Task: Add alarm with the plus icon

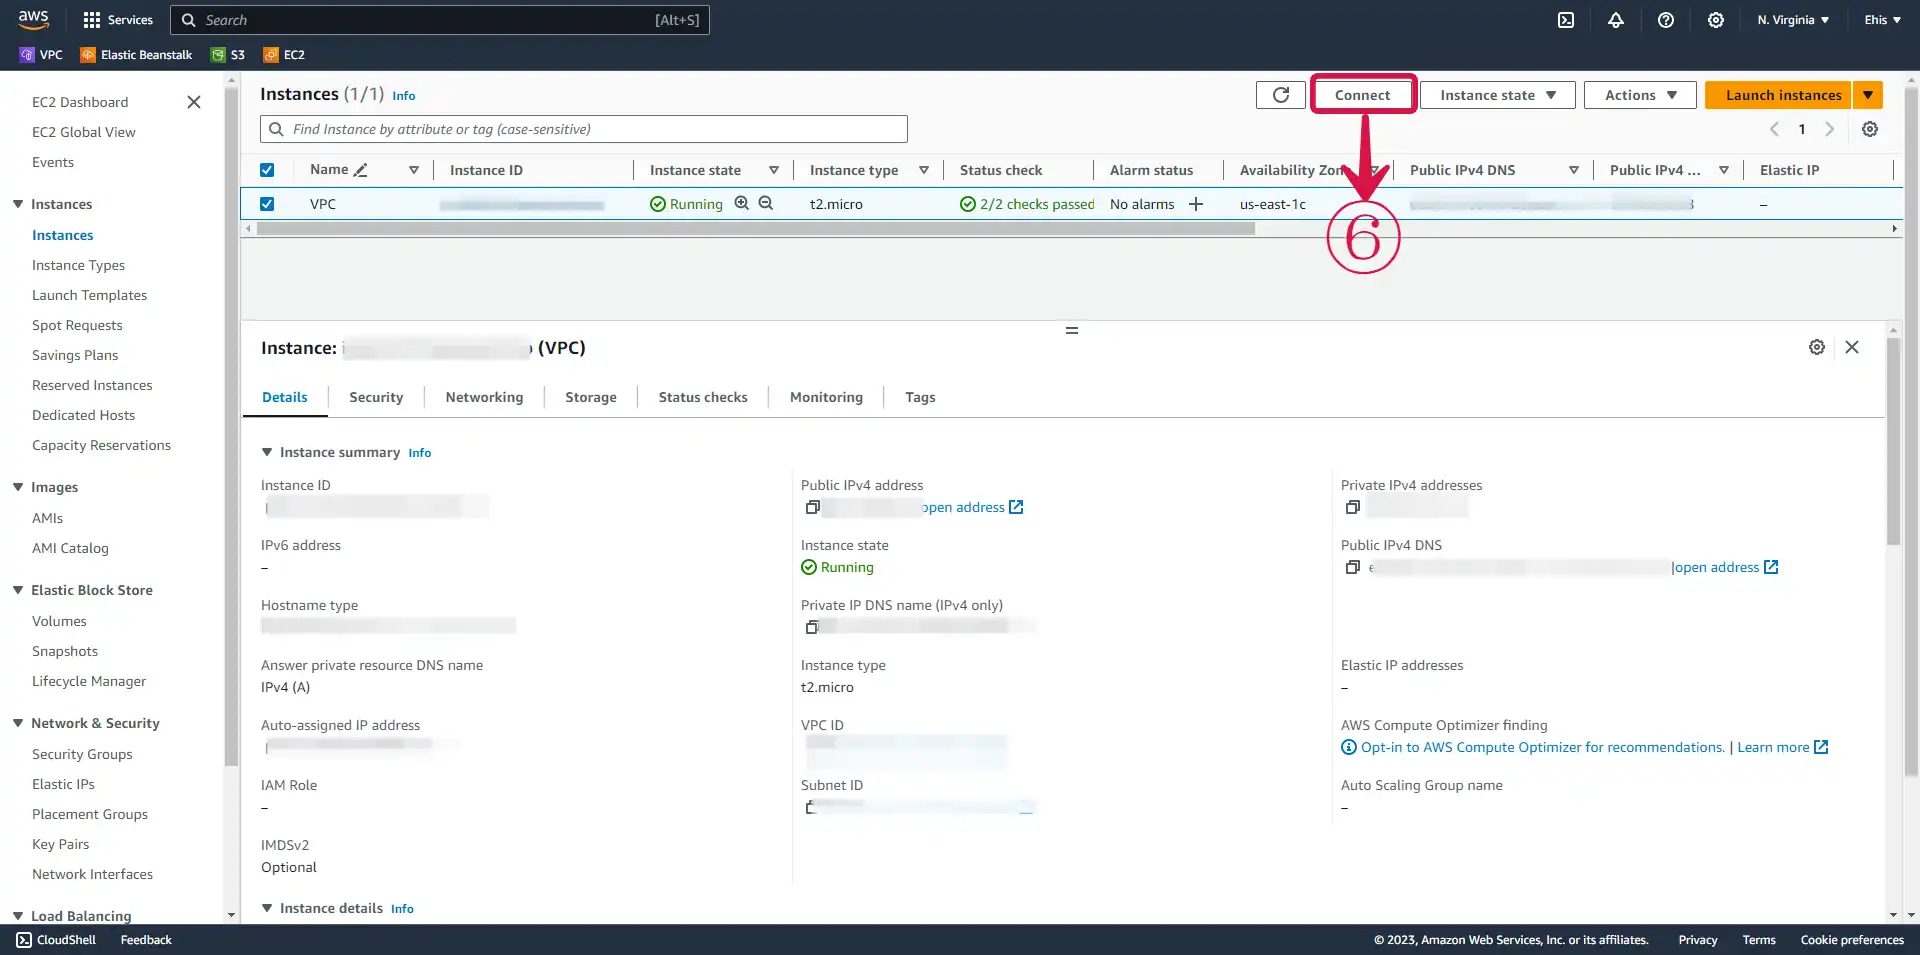Action: 1196,204
